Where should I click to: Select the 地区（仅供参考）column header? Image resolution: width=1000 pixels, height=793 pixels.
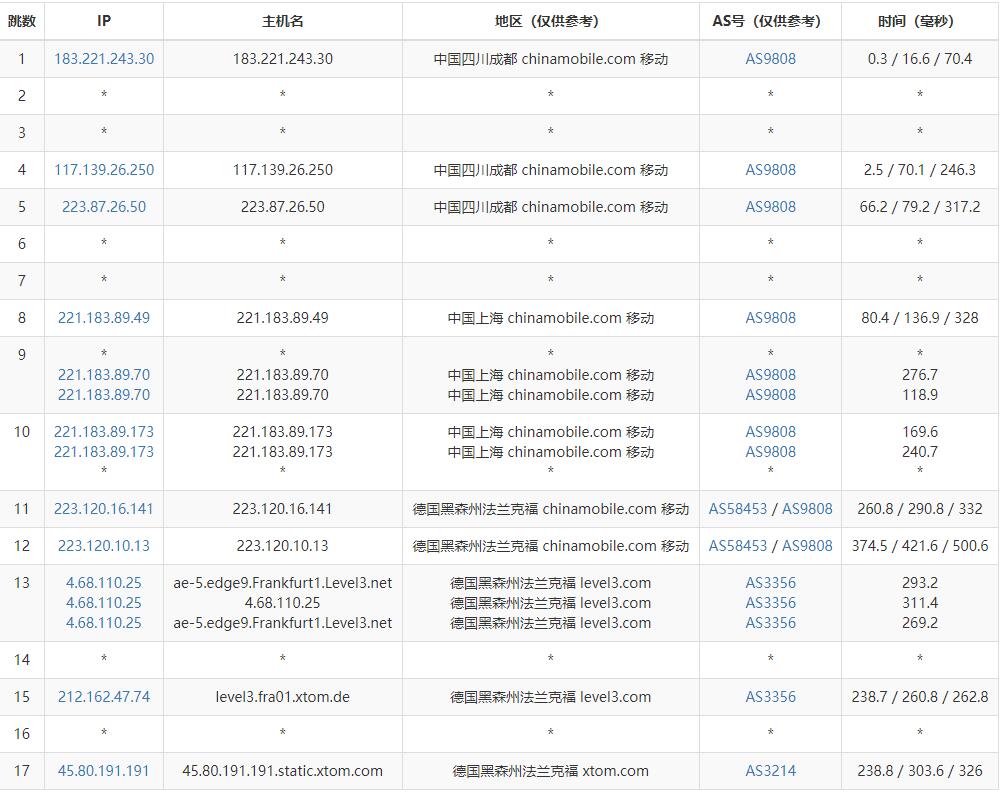550,21
